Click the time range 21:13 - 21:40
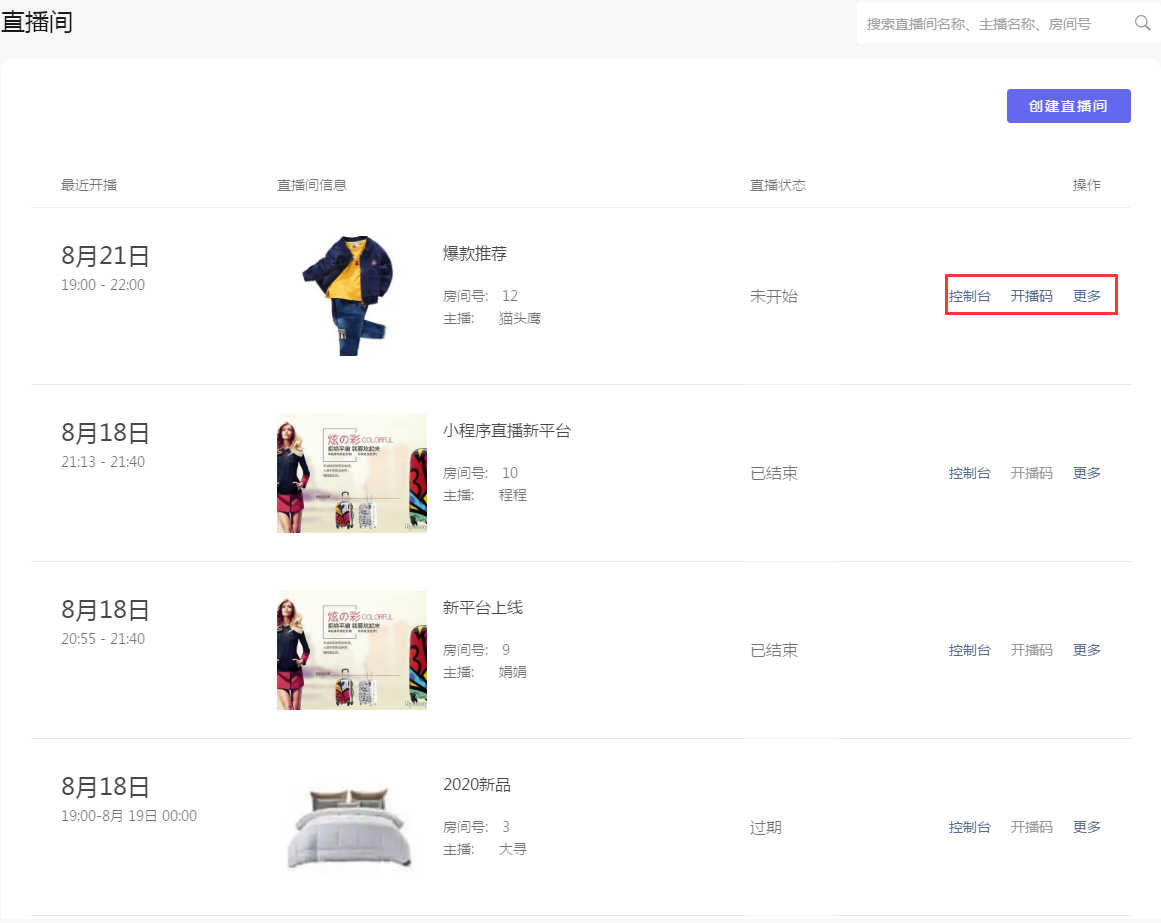 103,462
